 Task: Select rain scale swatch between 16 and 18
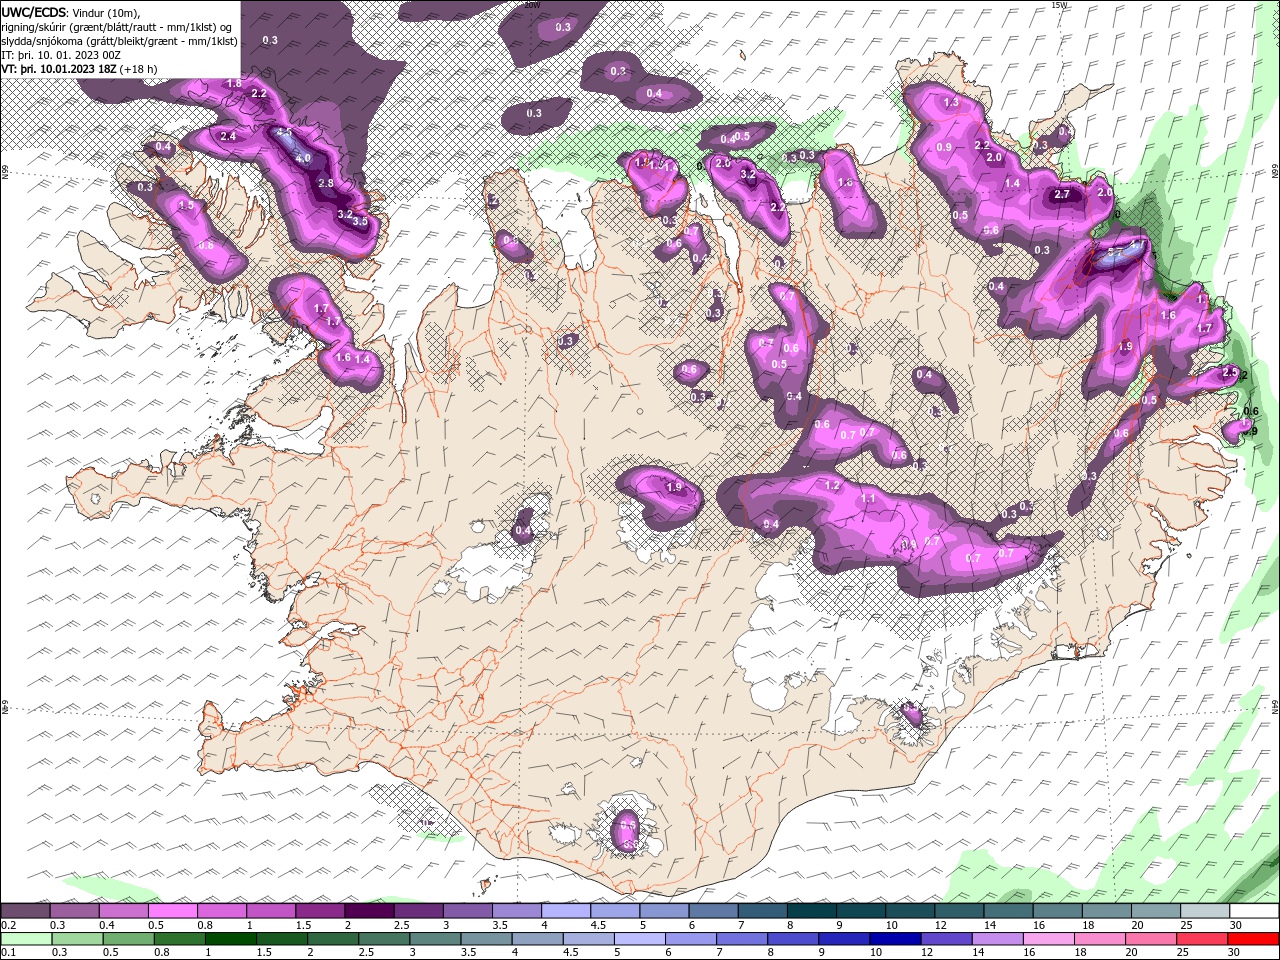click(1050, 939)
